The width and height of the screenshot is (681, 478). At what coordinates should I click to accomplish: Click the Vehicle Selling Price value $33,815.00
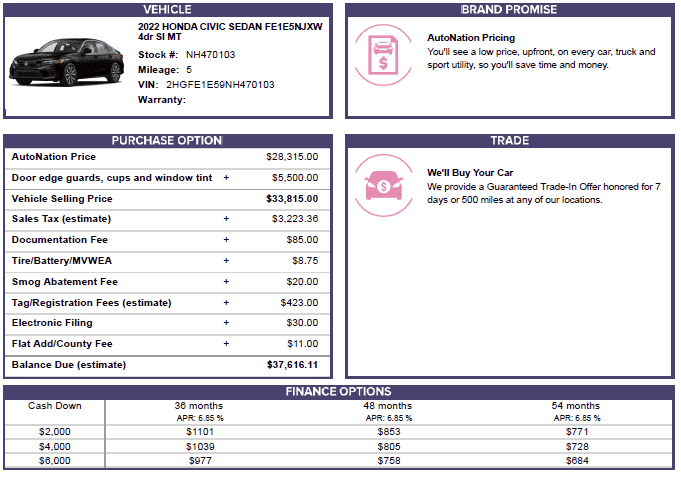click(292, 199)
